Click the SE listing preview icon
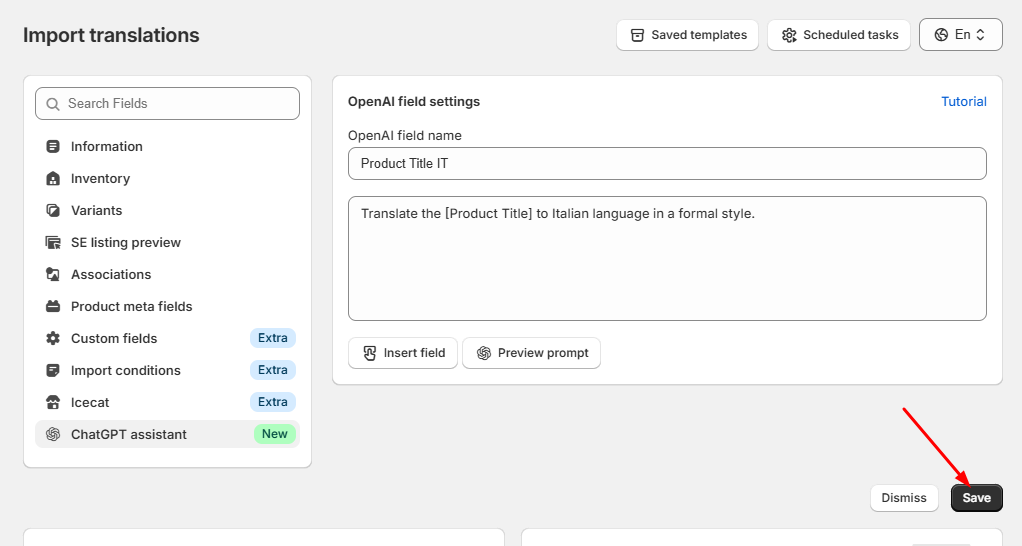The height and width of the screenshot is (546, 1022). (x=53, y=242)
